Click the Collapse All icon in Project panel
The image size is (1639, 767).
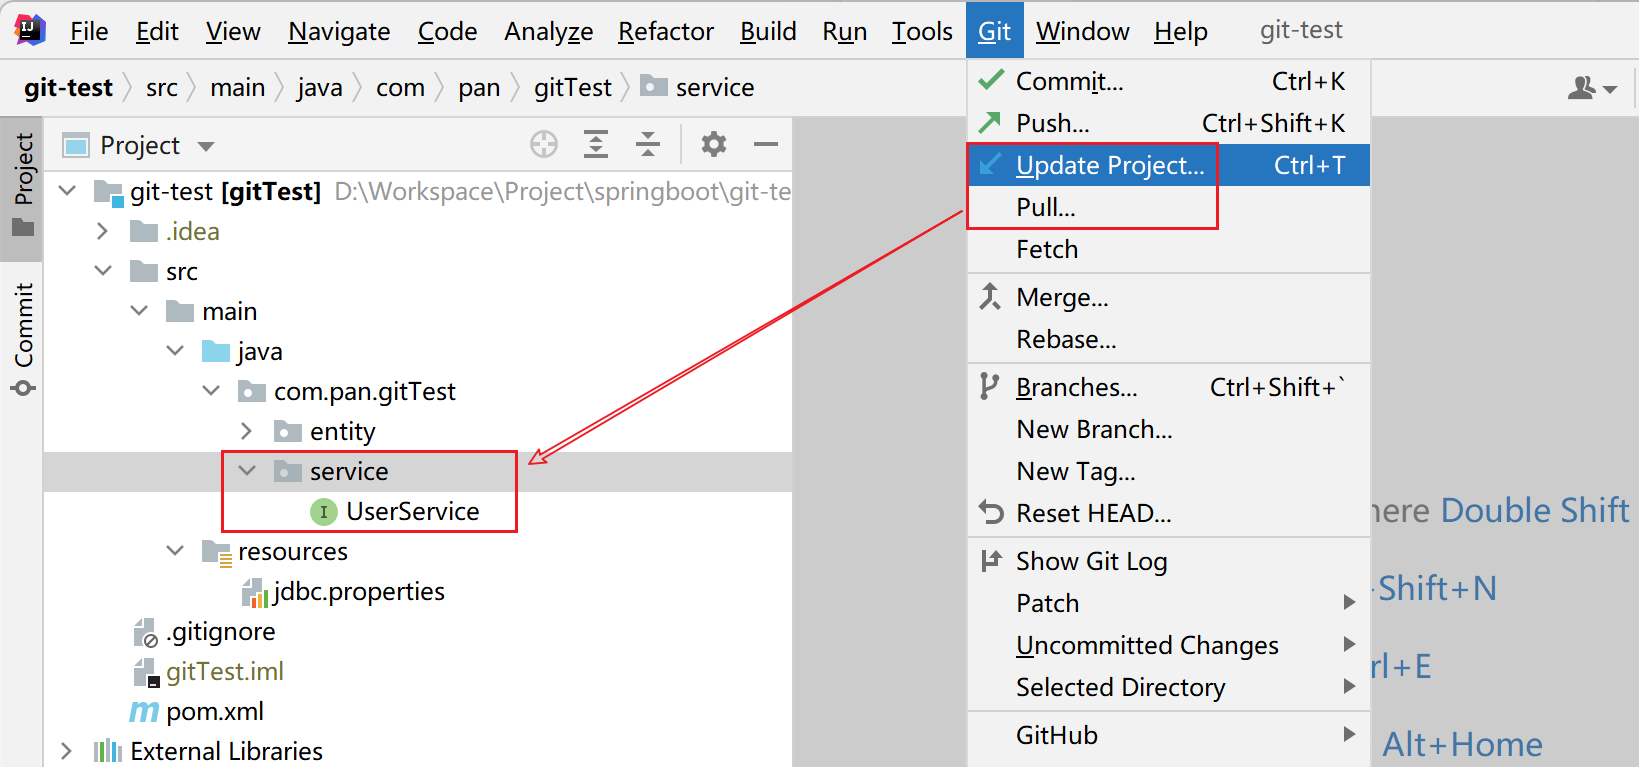pyautogui.click(x=648, y=145)
